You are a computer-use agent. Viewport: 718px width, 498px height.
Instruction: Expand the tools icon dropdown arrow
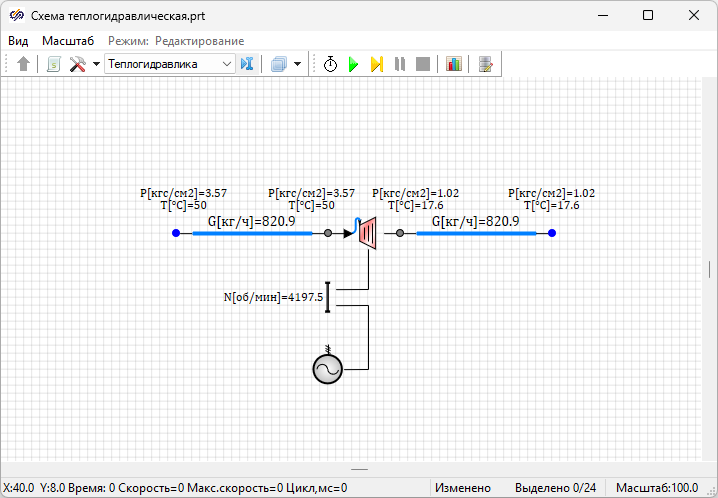point(96,64)
